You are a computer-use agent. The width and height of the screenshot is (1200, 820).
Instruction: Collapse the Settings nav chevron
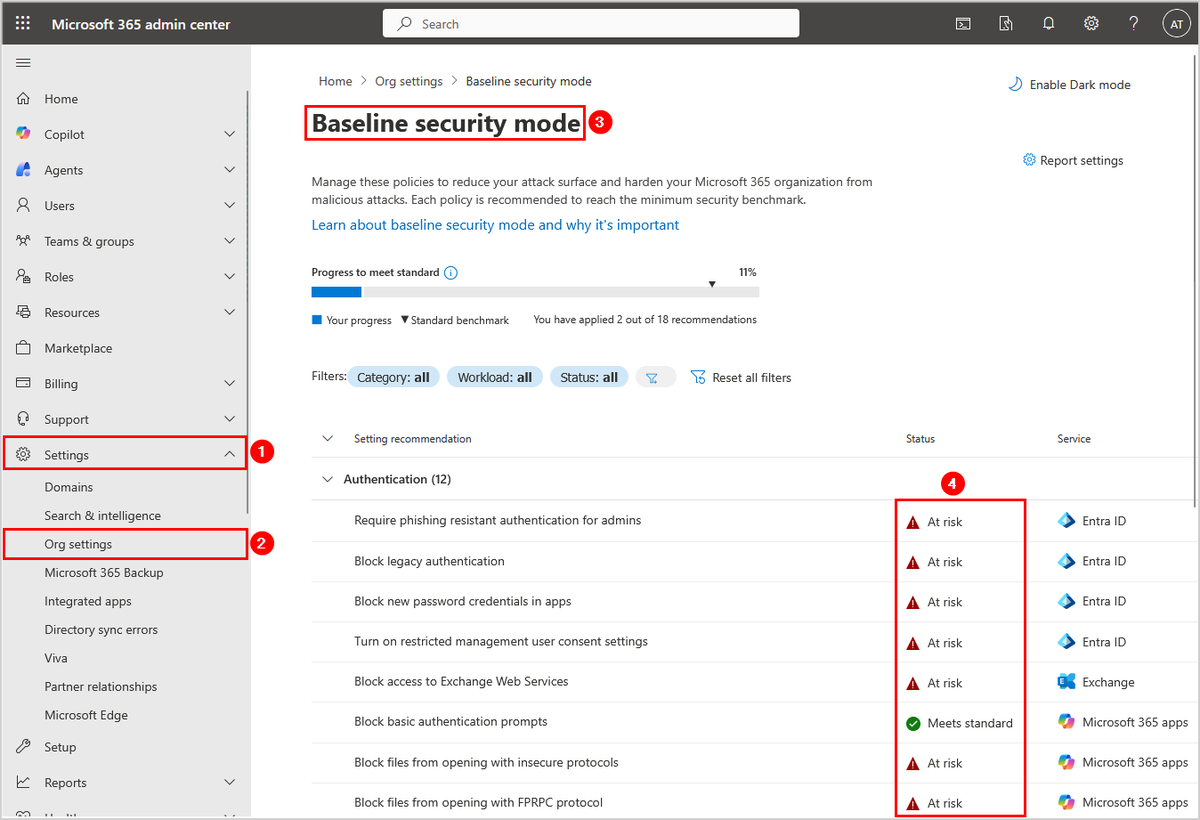point(230,455)
